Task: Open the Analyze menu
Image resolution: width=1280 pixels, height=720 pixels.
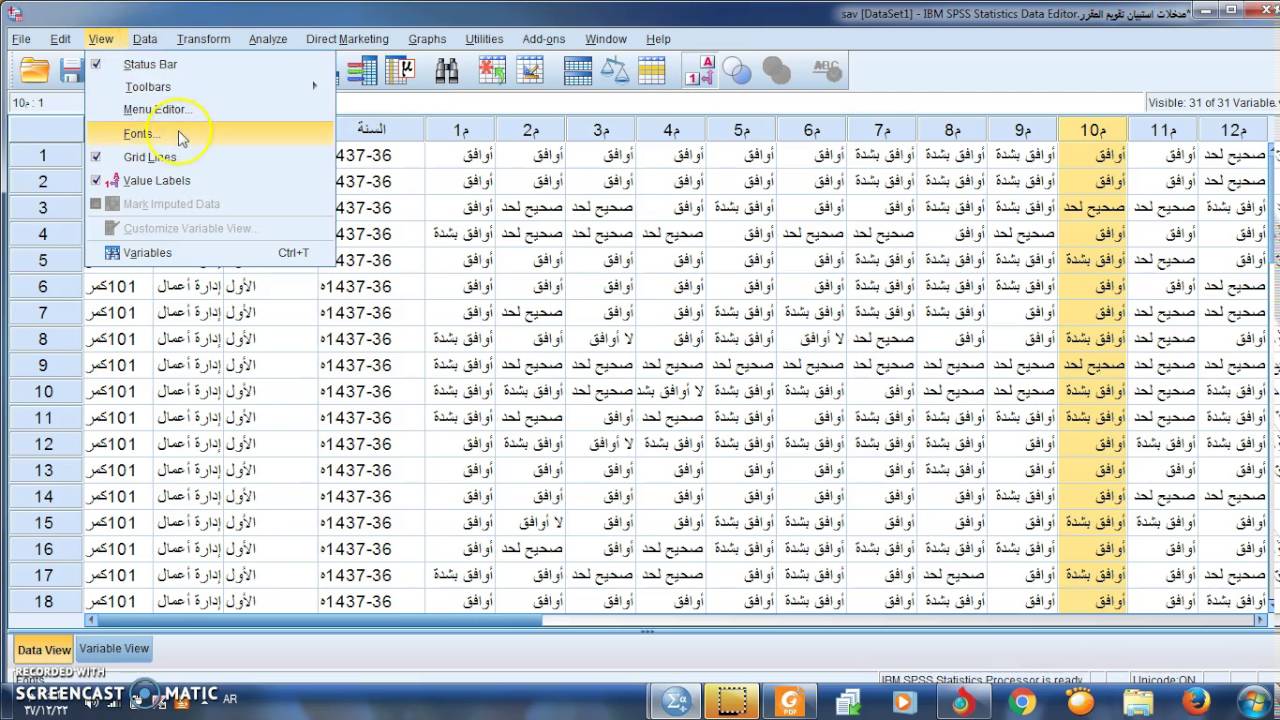Action: click(268, 39)
